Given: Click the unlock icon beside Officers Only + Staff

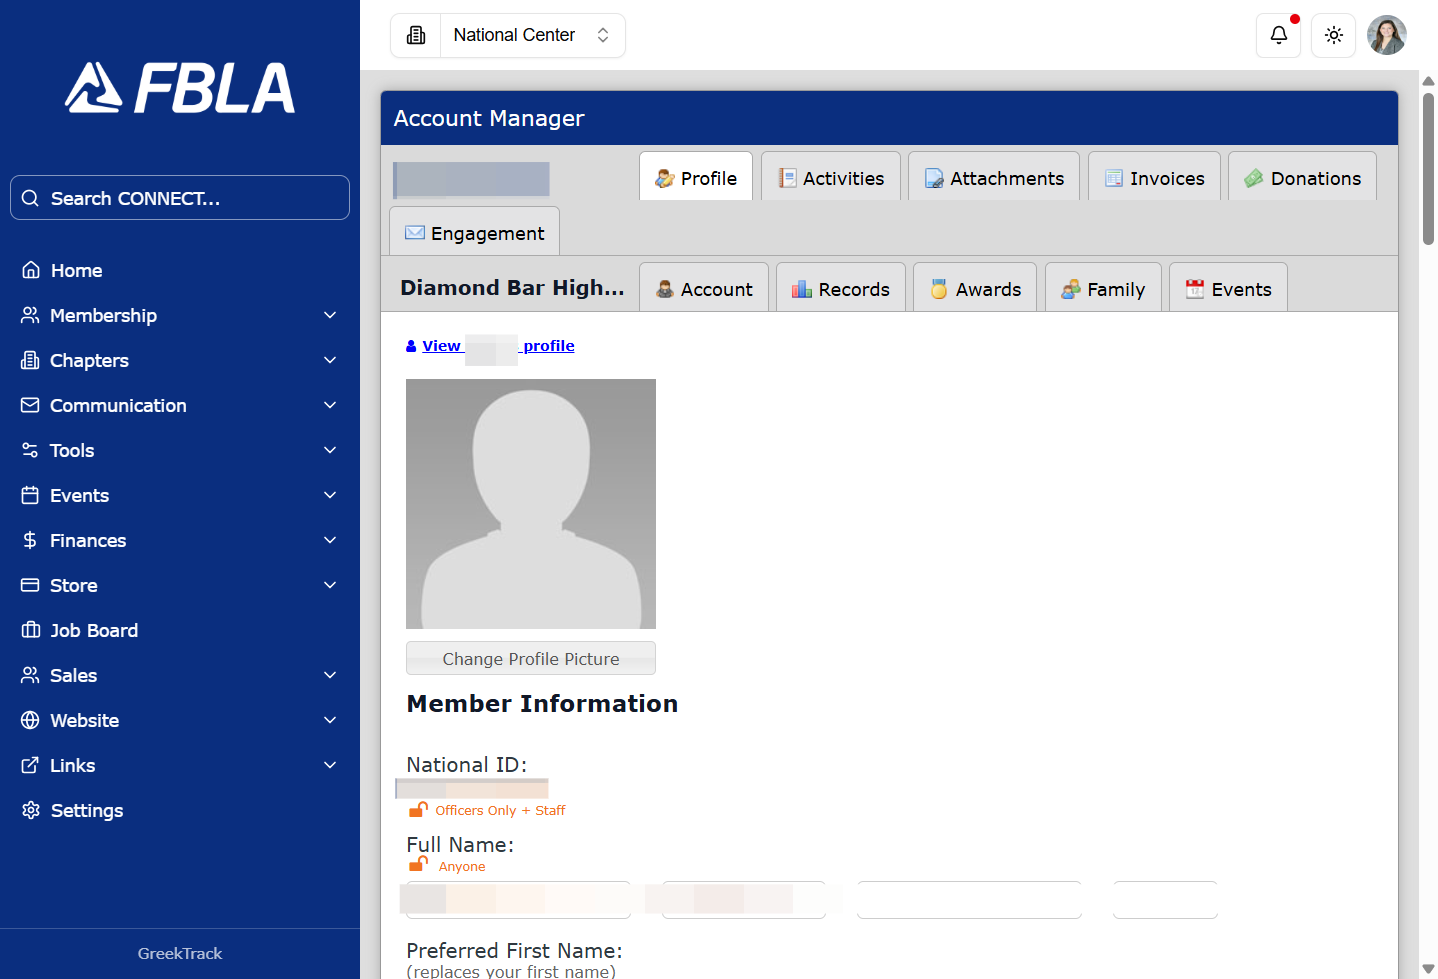Looking at the screenshot, I should click(x=419, y=809).
